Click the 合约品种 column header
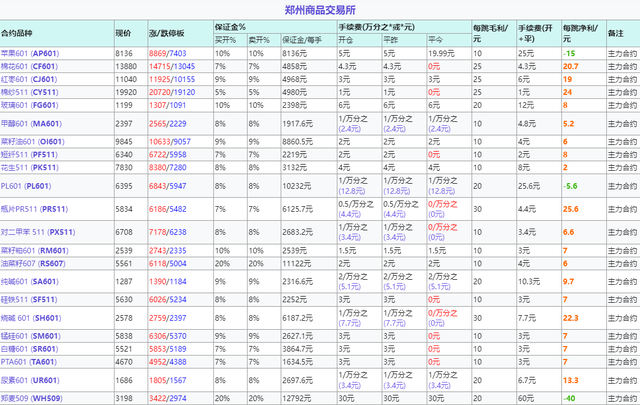The height and width of the screenshot is (405, 640). point(17,33)
